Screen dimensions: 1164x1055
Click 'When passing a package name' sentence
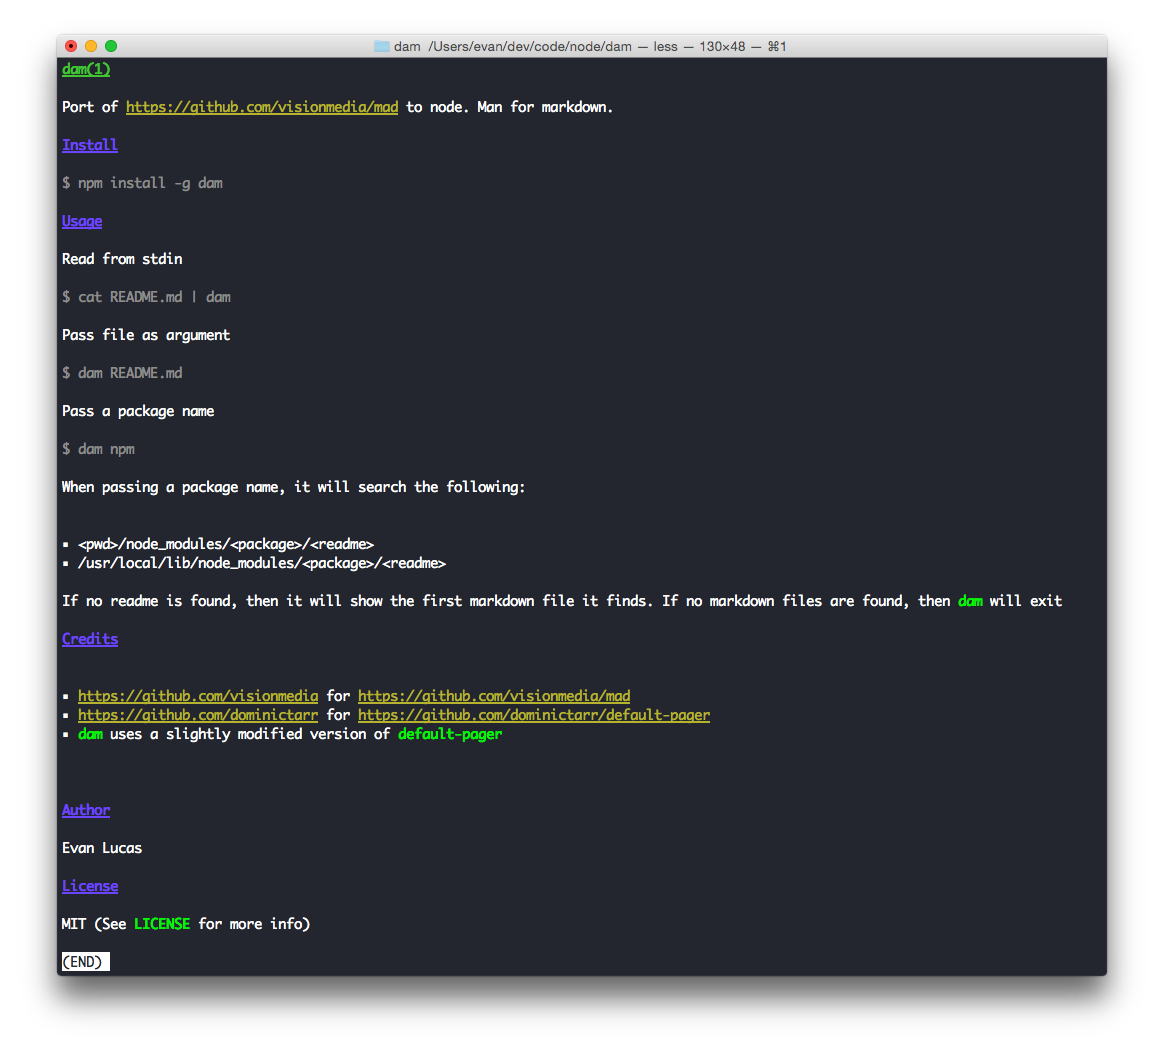[x=294, y=487]
